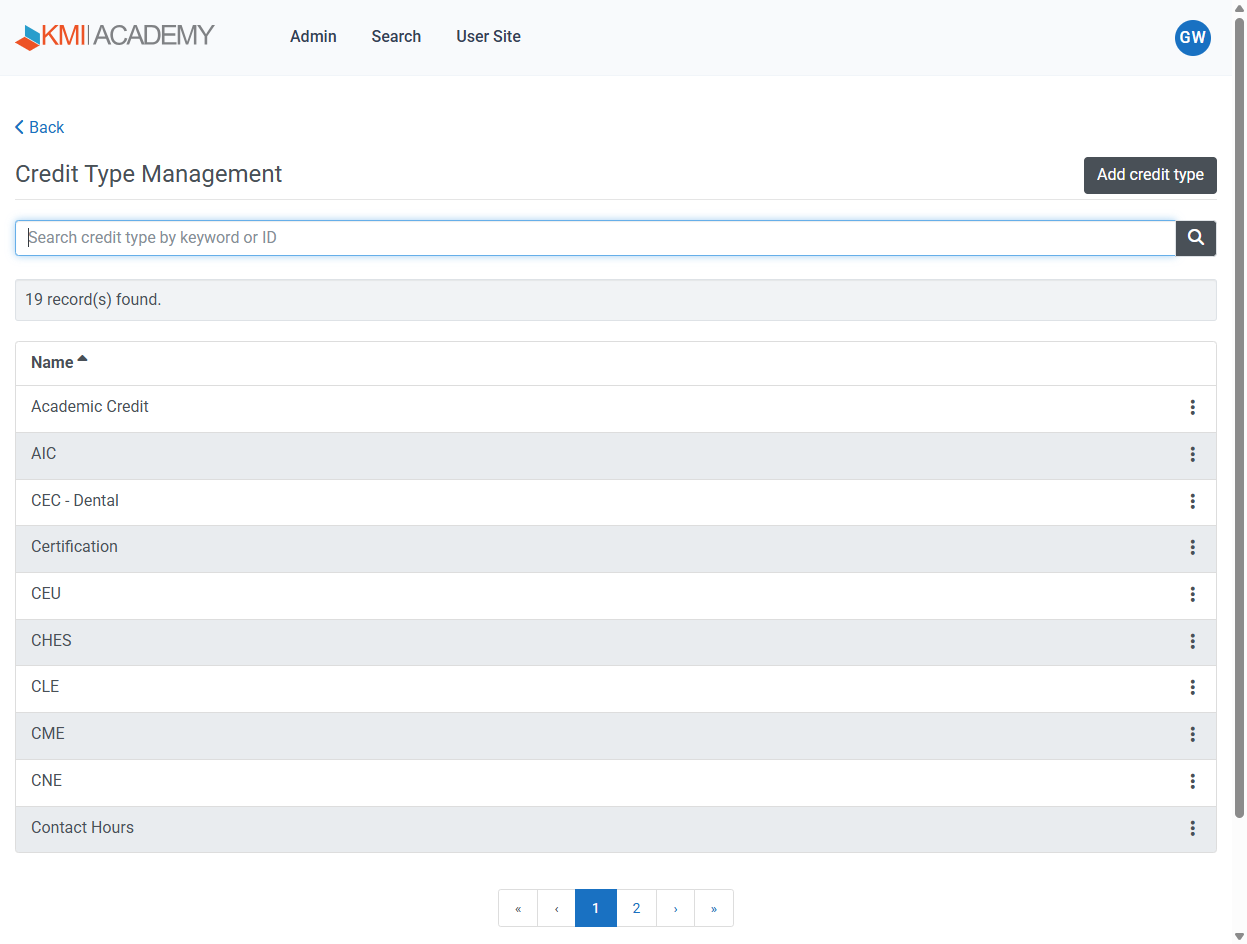Go to page 2 of results
This screenshot has height=944, width=1247.
coord(636,908)
